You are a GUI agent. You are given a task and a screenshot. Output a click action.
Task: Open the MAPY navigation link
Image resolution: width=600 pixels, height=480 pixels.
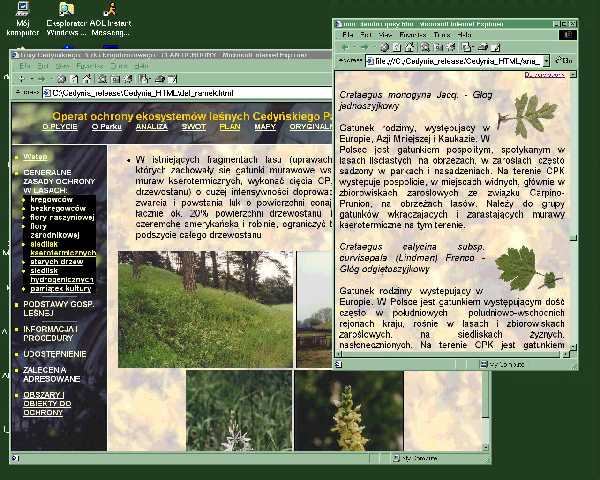pyautogui.click(x=265, y=127)
